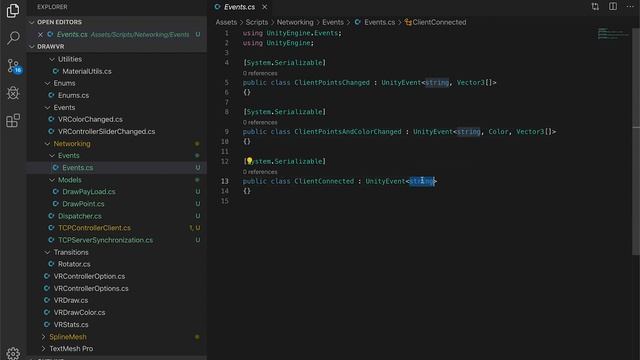Open Enums.cs file
The width and height of the screenshot is (640, 360).
73,95
